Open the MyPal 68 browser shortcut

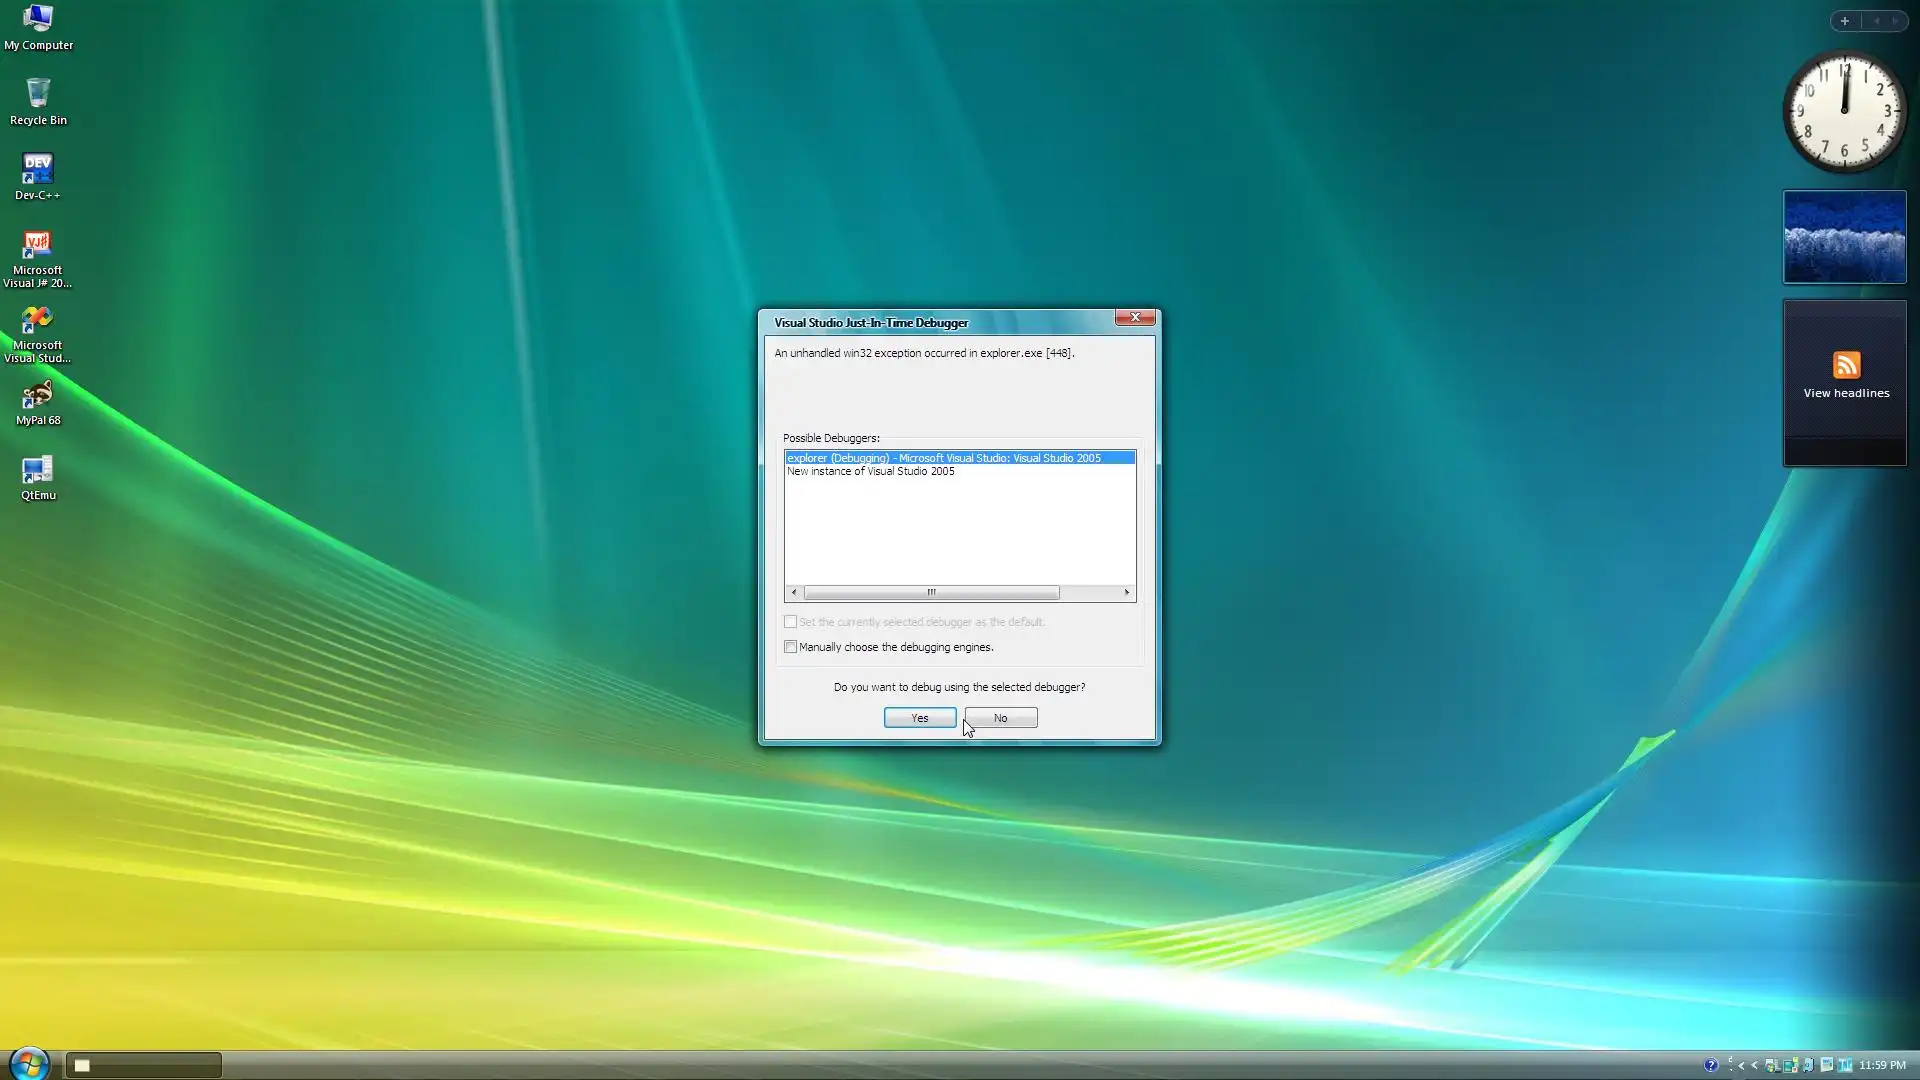38,402
